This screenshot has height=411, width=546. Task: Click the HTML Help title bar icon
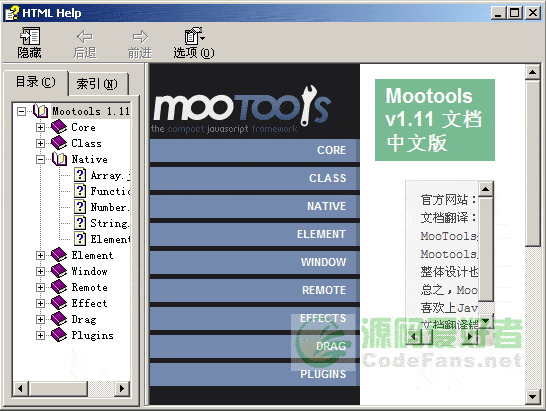12,13
